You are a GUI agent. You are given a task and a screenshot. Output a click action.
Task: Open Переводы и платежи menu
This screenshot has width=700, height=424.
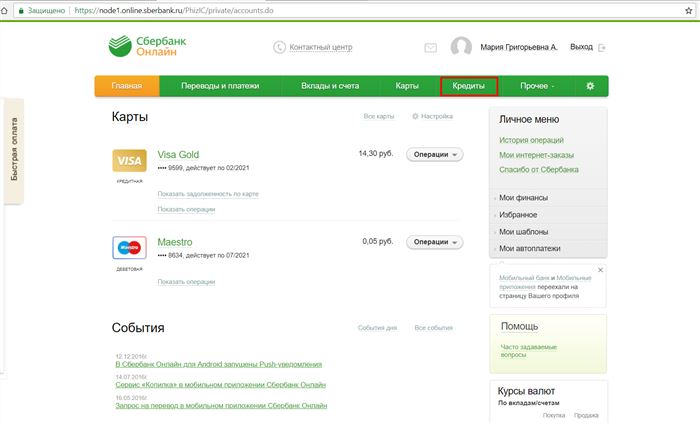(x=220, y=86)
